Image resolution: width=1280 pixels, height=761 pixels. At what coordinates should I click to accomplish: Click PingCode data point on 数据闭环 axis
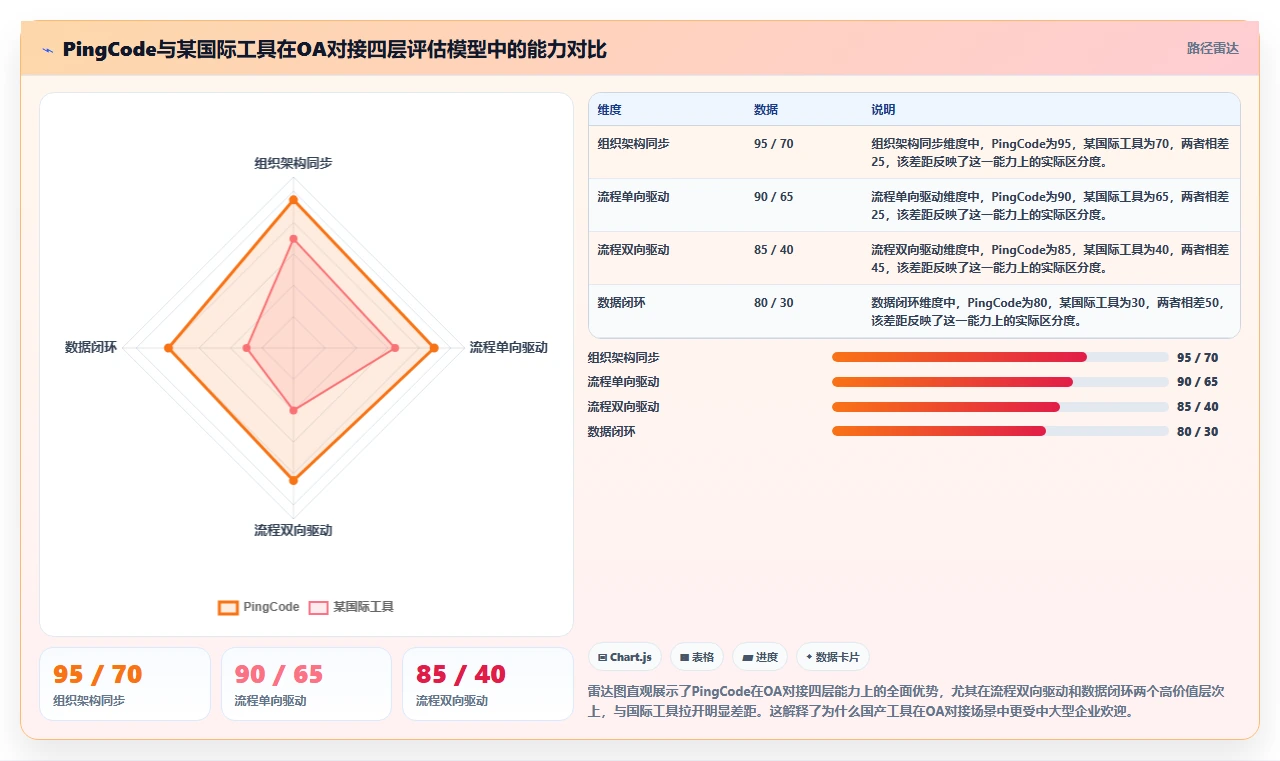tap(168, 348)
